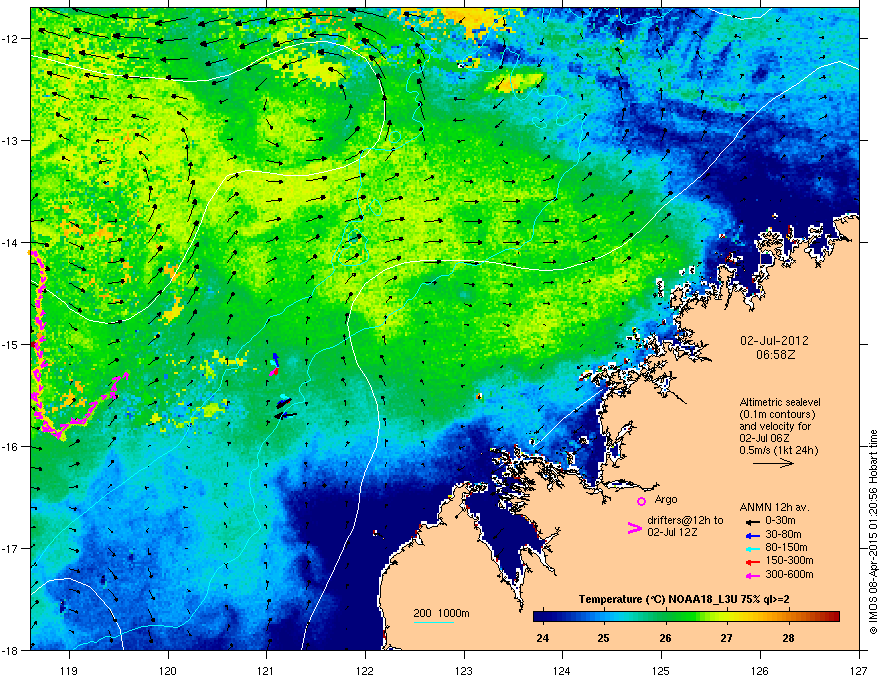This screenshot has width=880, height=680.
Task: Click the longitude label 123
Action: point(464,670)
